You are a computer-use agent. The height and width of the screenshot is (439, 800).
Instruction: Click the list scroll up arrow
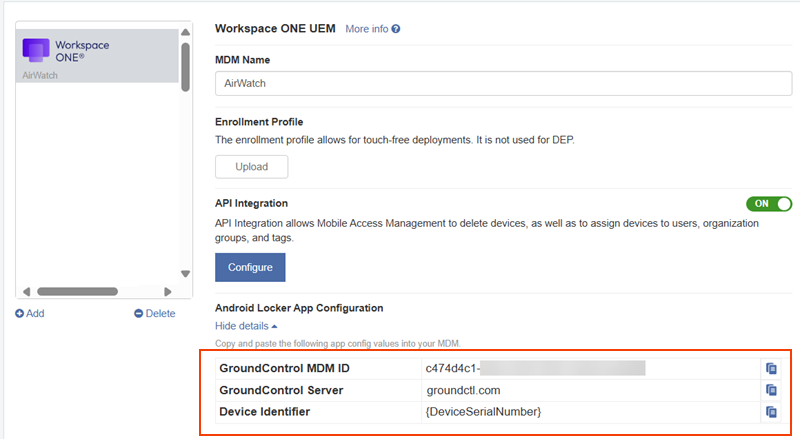tap(185, 32)
